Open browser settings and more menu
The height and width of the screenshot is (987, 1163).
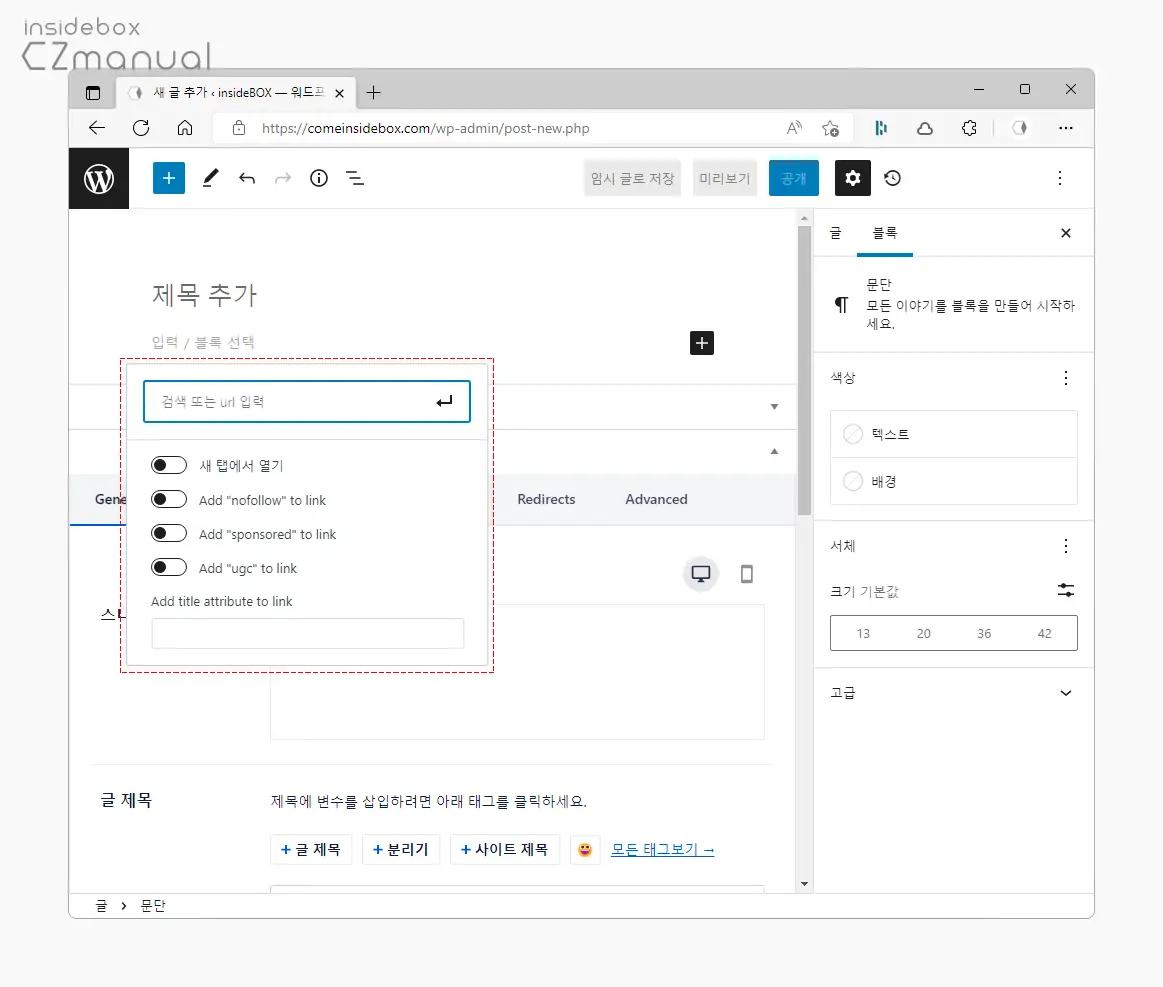(1066, 128)
